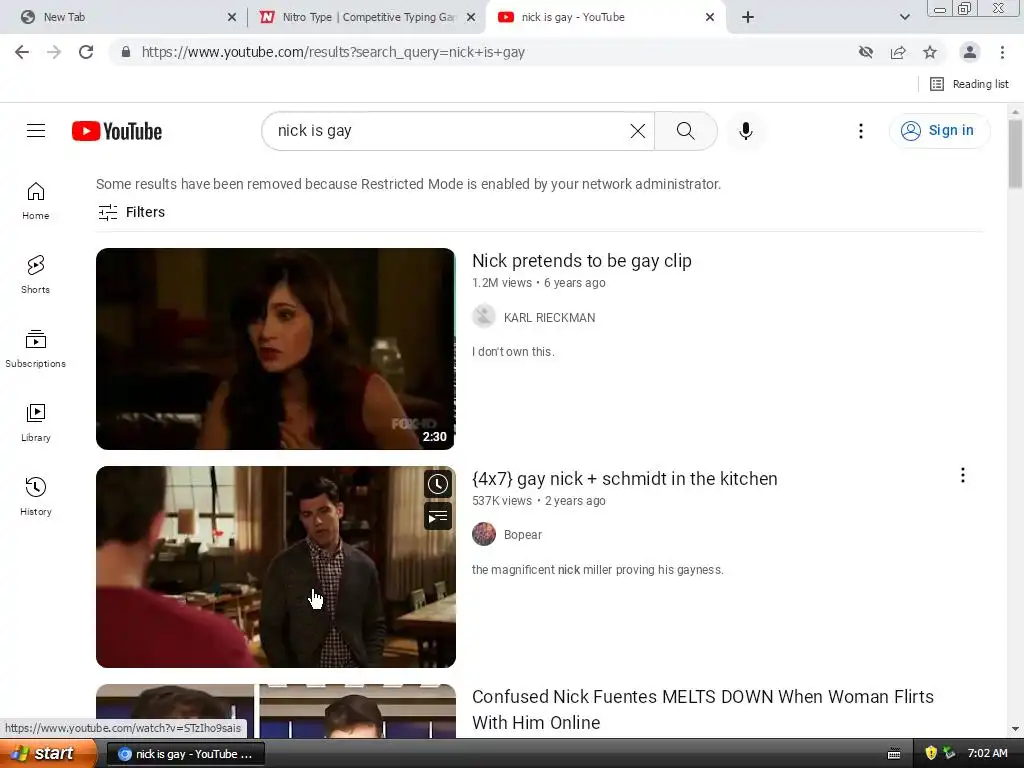Click the taskbar clock showing 7:02 AM
Screen dimensions: 1024x768
point(987,754)
